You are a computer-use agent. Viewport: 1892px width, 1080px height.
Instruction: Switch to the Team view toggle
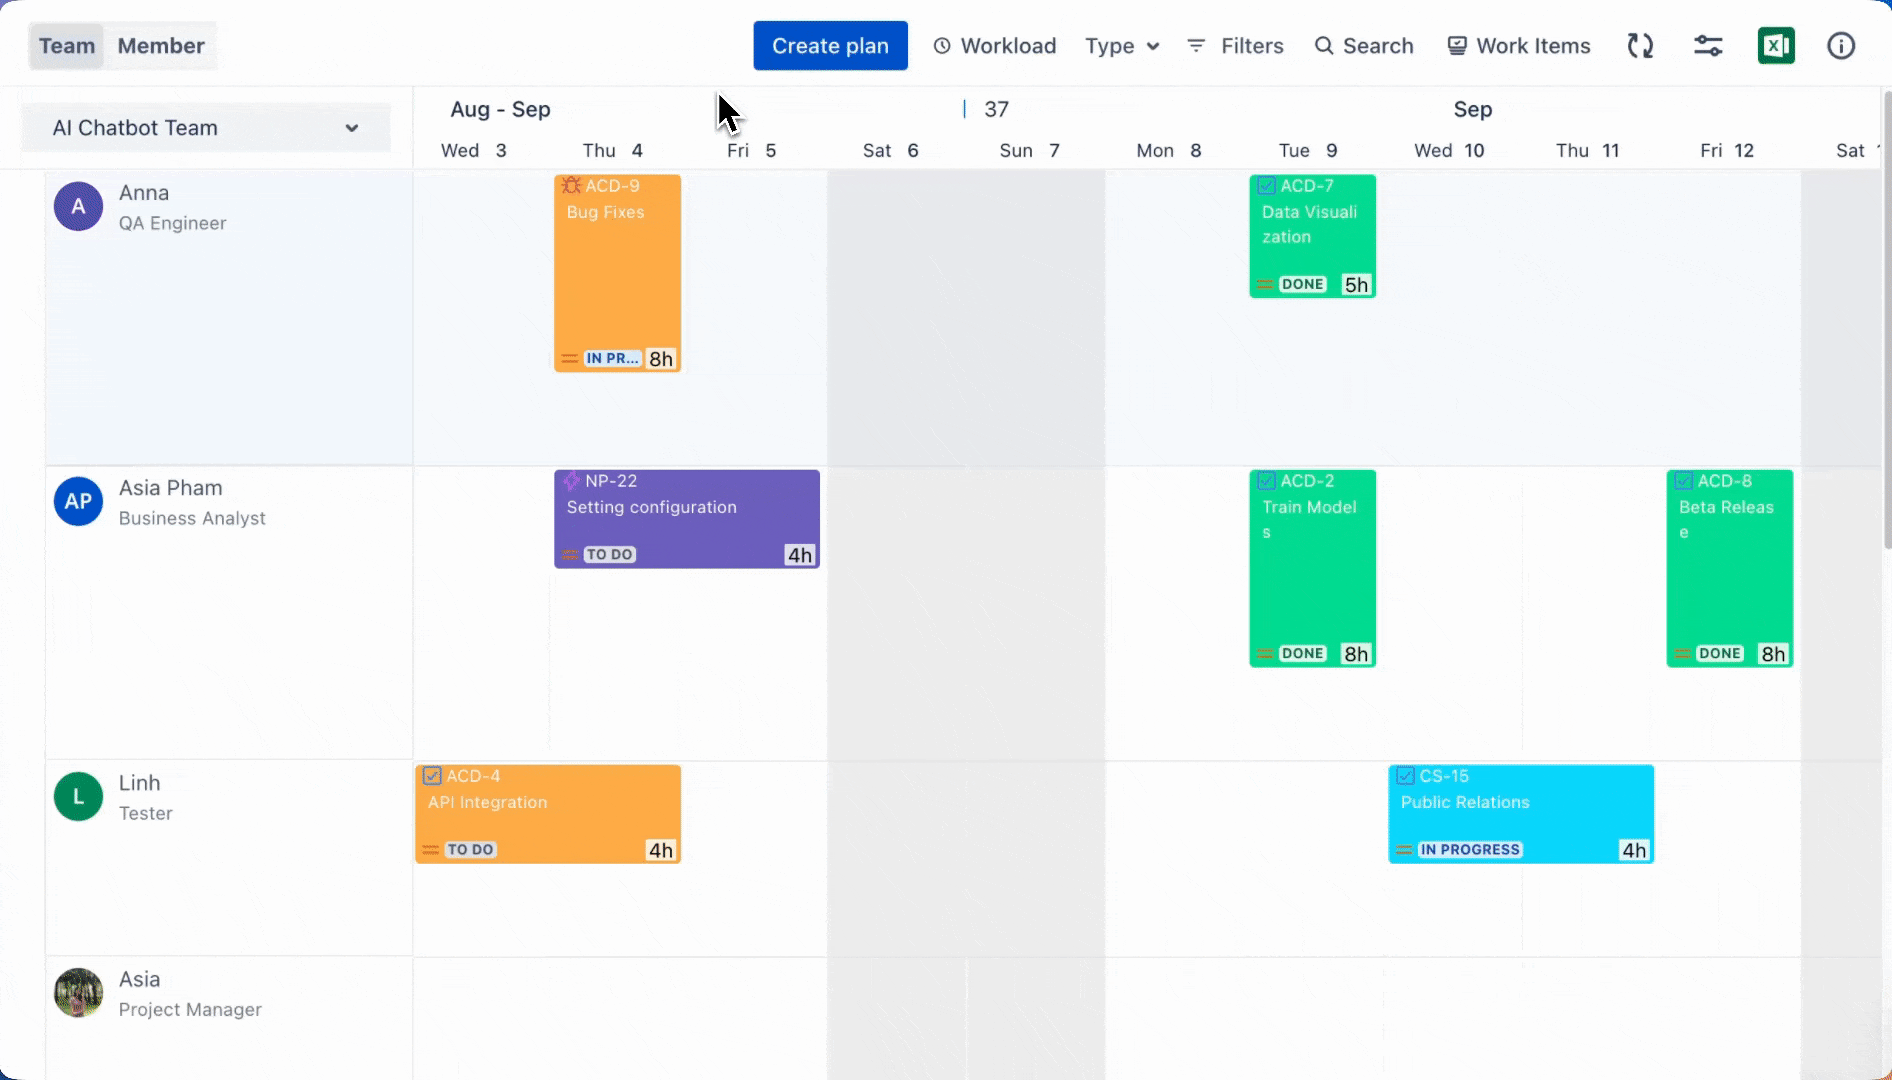click(67, 46)
